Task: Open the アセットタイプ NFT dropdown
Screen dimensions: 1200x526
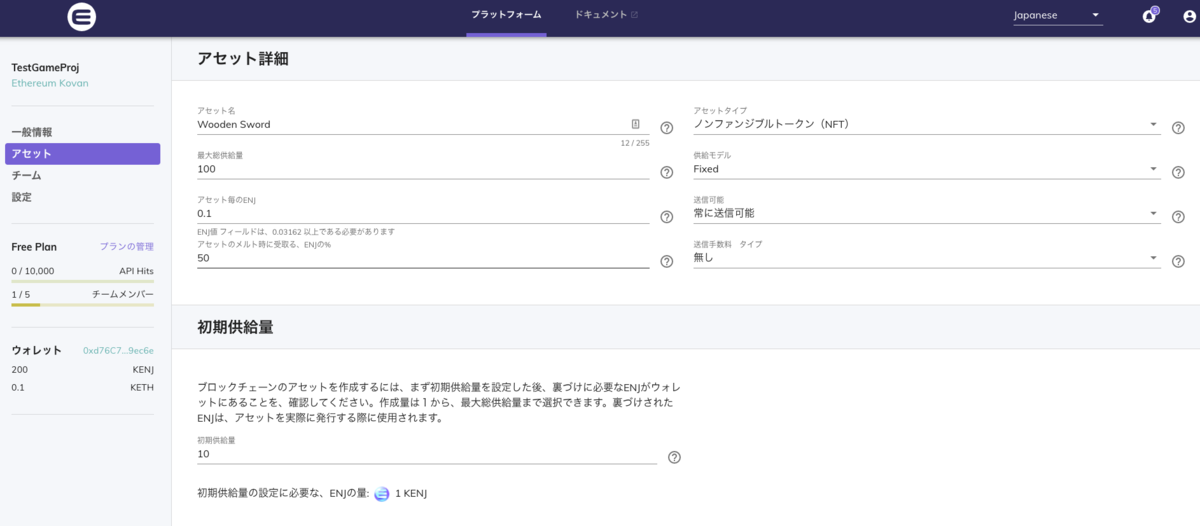Action: (927, 124)
